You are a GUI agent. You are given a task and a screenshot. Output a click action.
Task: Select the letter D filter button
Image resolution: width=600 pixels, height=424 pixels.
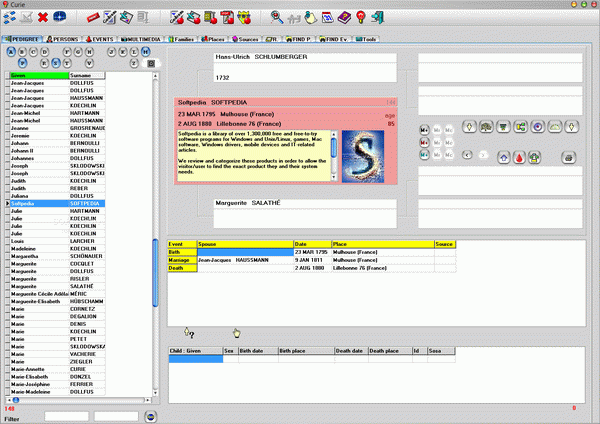pyautogui.click(x=45, y=52)
